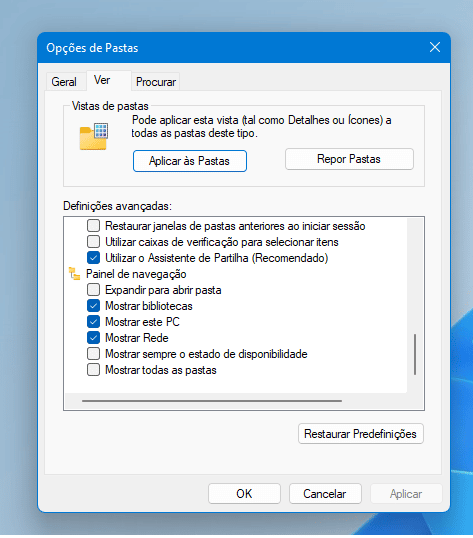Click the horizontal scrollbar of settings list
Screen dimensions: 473x538
212,401
